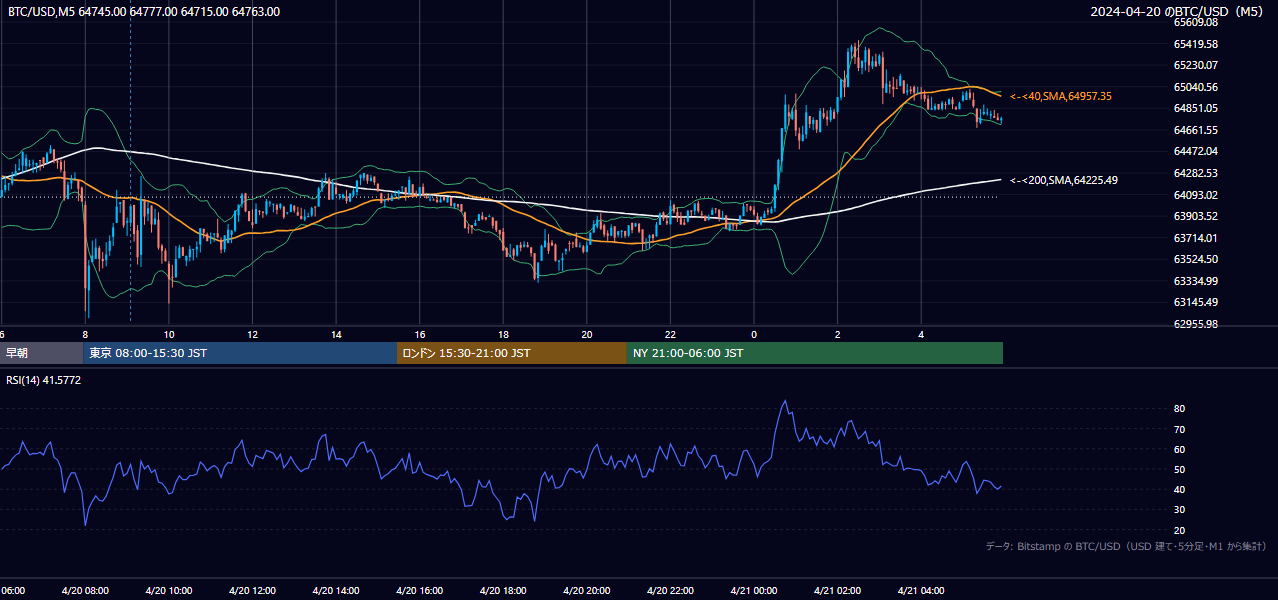Select the 200 SMA label 64225.49
The image size is (1278, 600).
pyautogui.click(x=1064, y=180)
